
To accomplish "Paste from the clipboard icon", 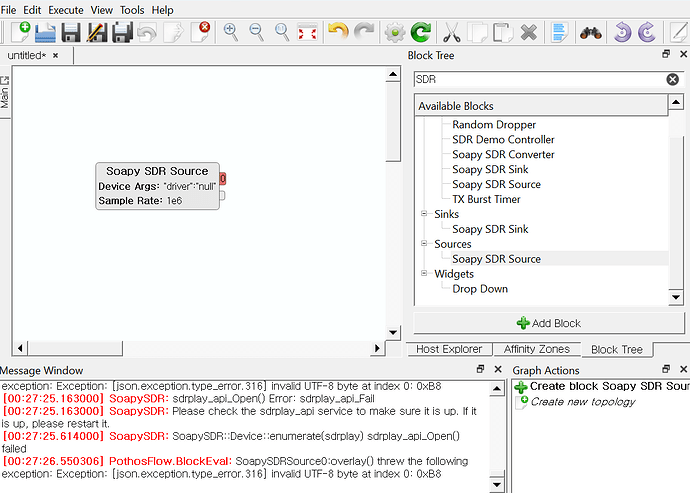I will (x=503, y=32).
